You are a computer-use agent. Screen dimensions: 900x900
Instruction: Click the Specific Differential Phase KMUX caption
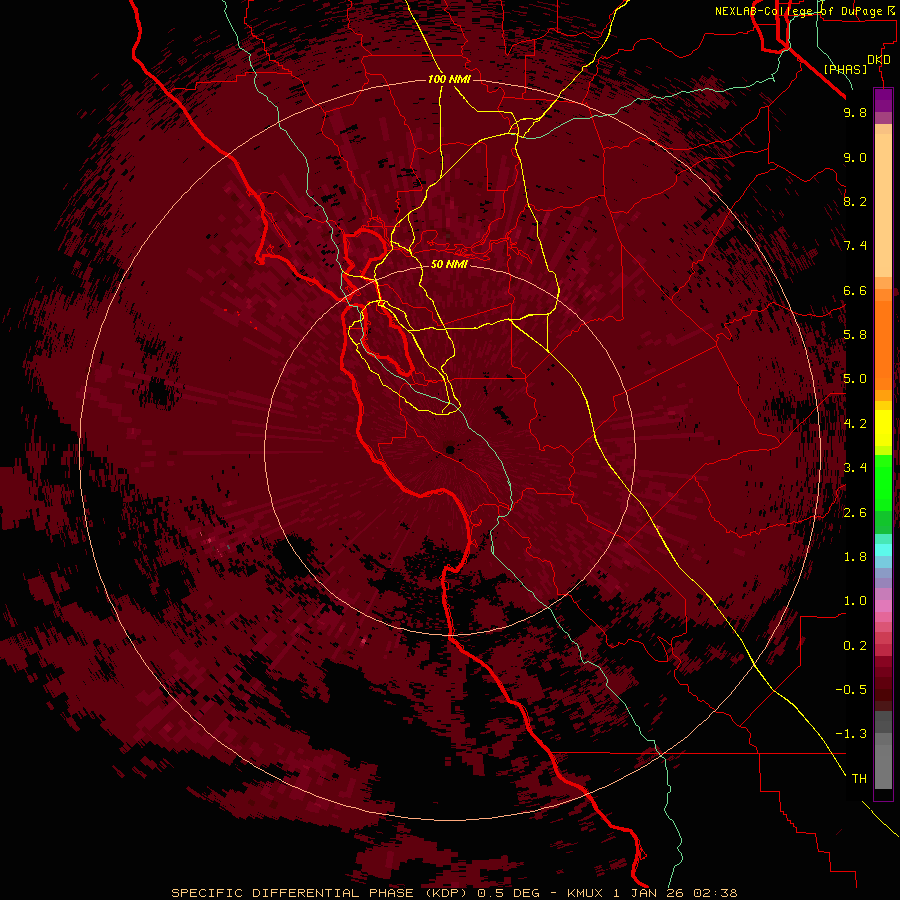tap(455, 893)
